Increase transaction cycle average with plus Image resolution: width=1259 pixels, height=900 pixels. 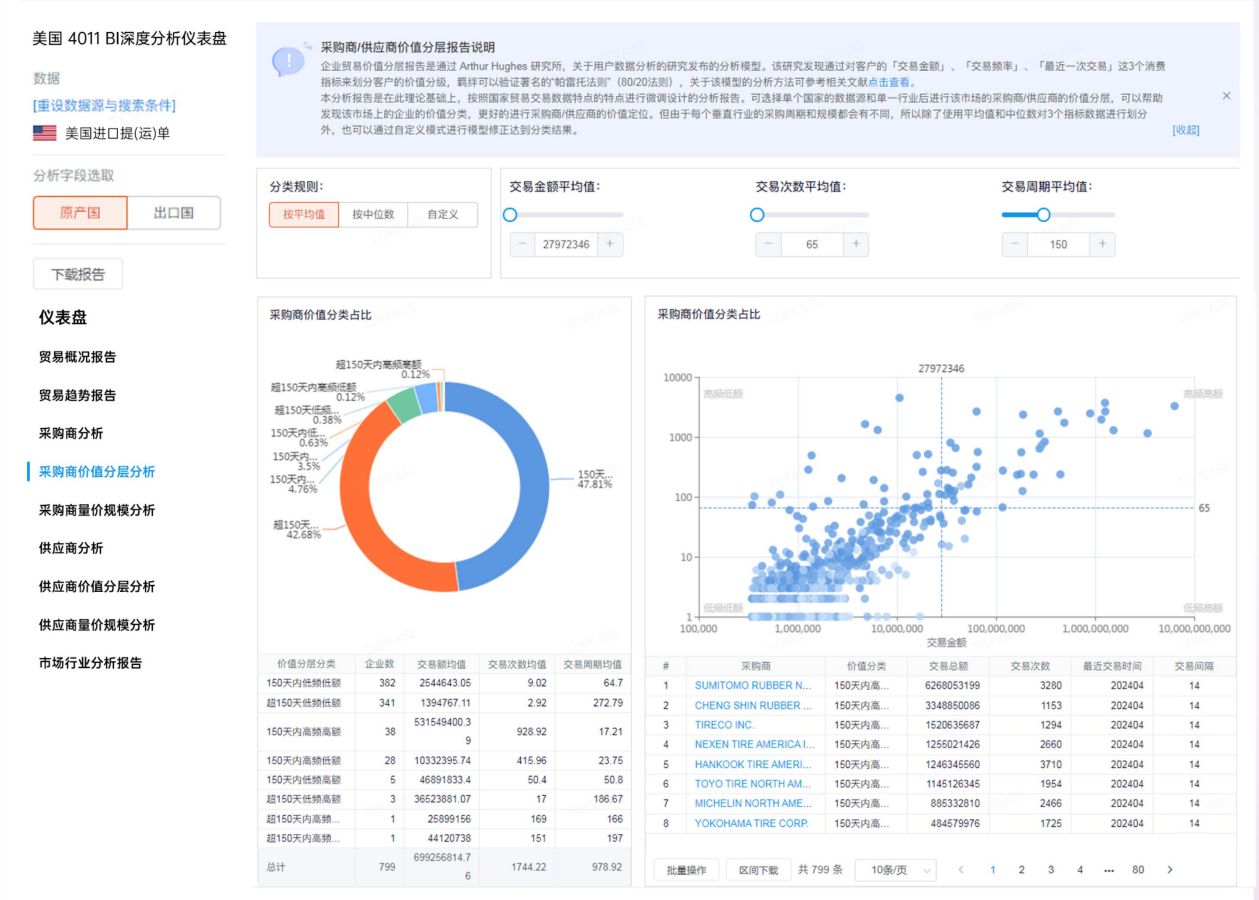point(1102,244)
